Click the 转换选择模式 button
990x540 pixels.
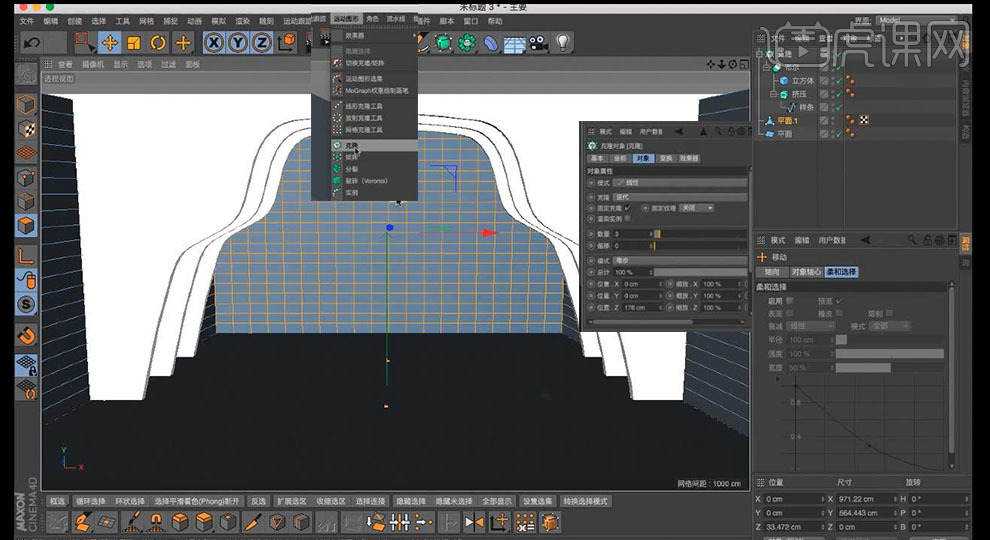(x=585, y=501)
